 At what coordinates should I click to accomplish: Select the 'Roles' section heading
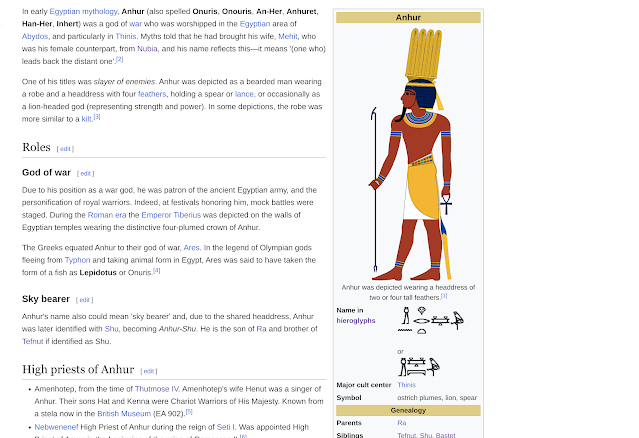point(36,147)
